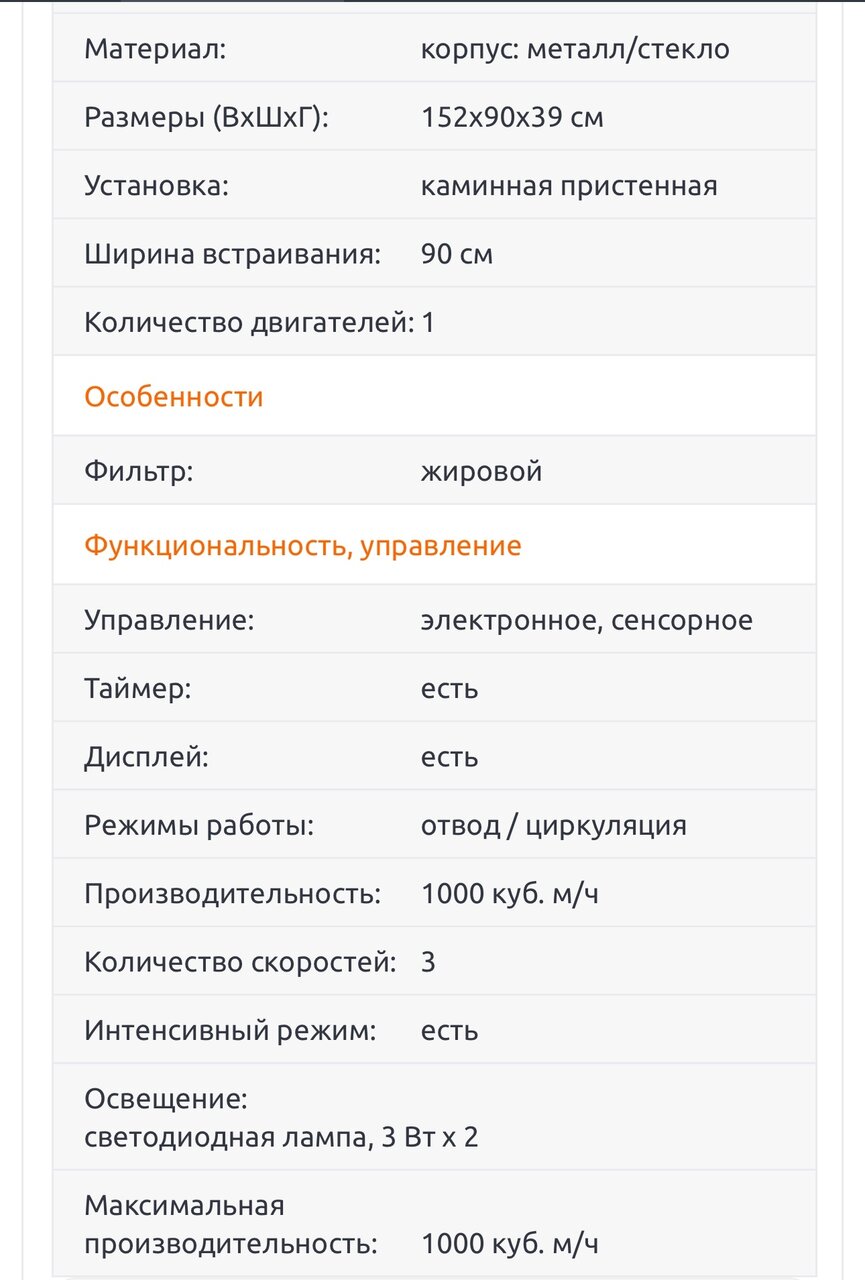Click the Особенности section header

174,397
